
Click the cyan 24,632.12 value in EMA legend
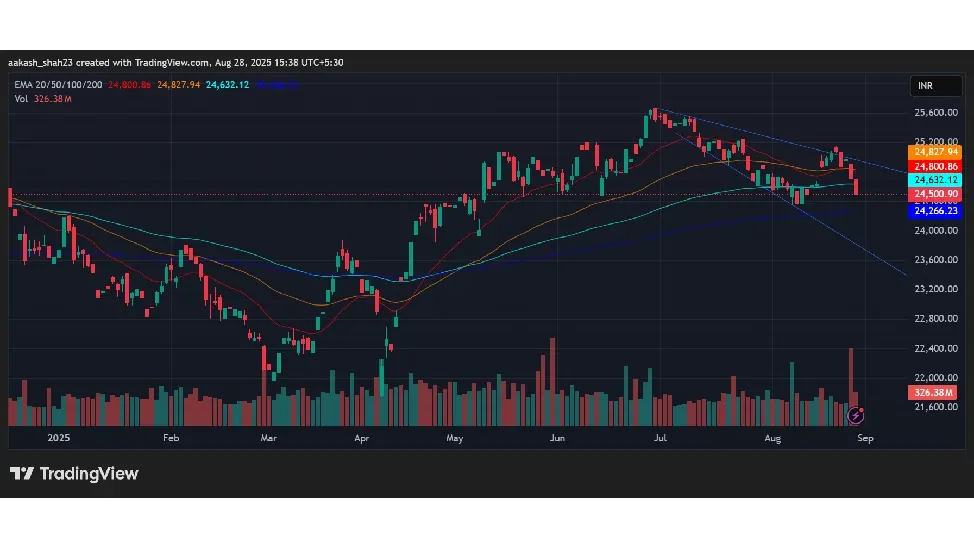tap(227, 84)
